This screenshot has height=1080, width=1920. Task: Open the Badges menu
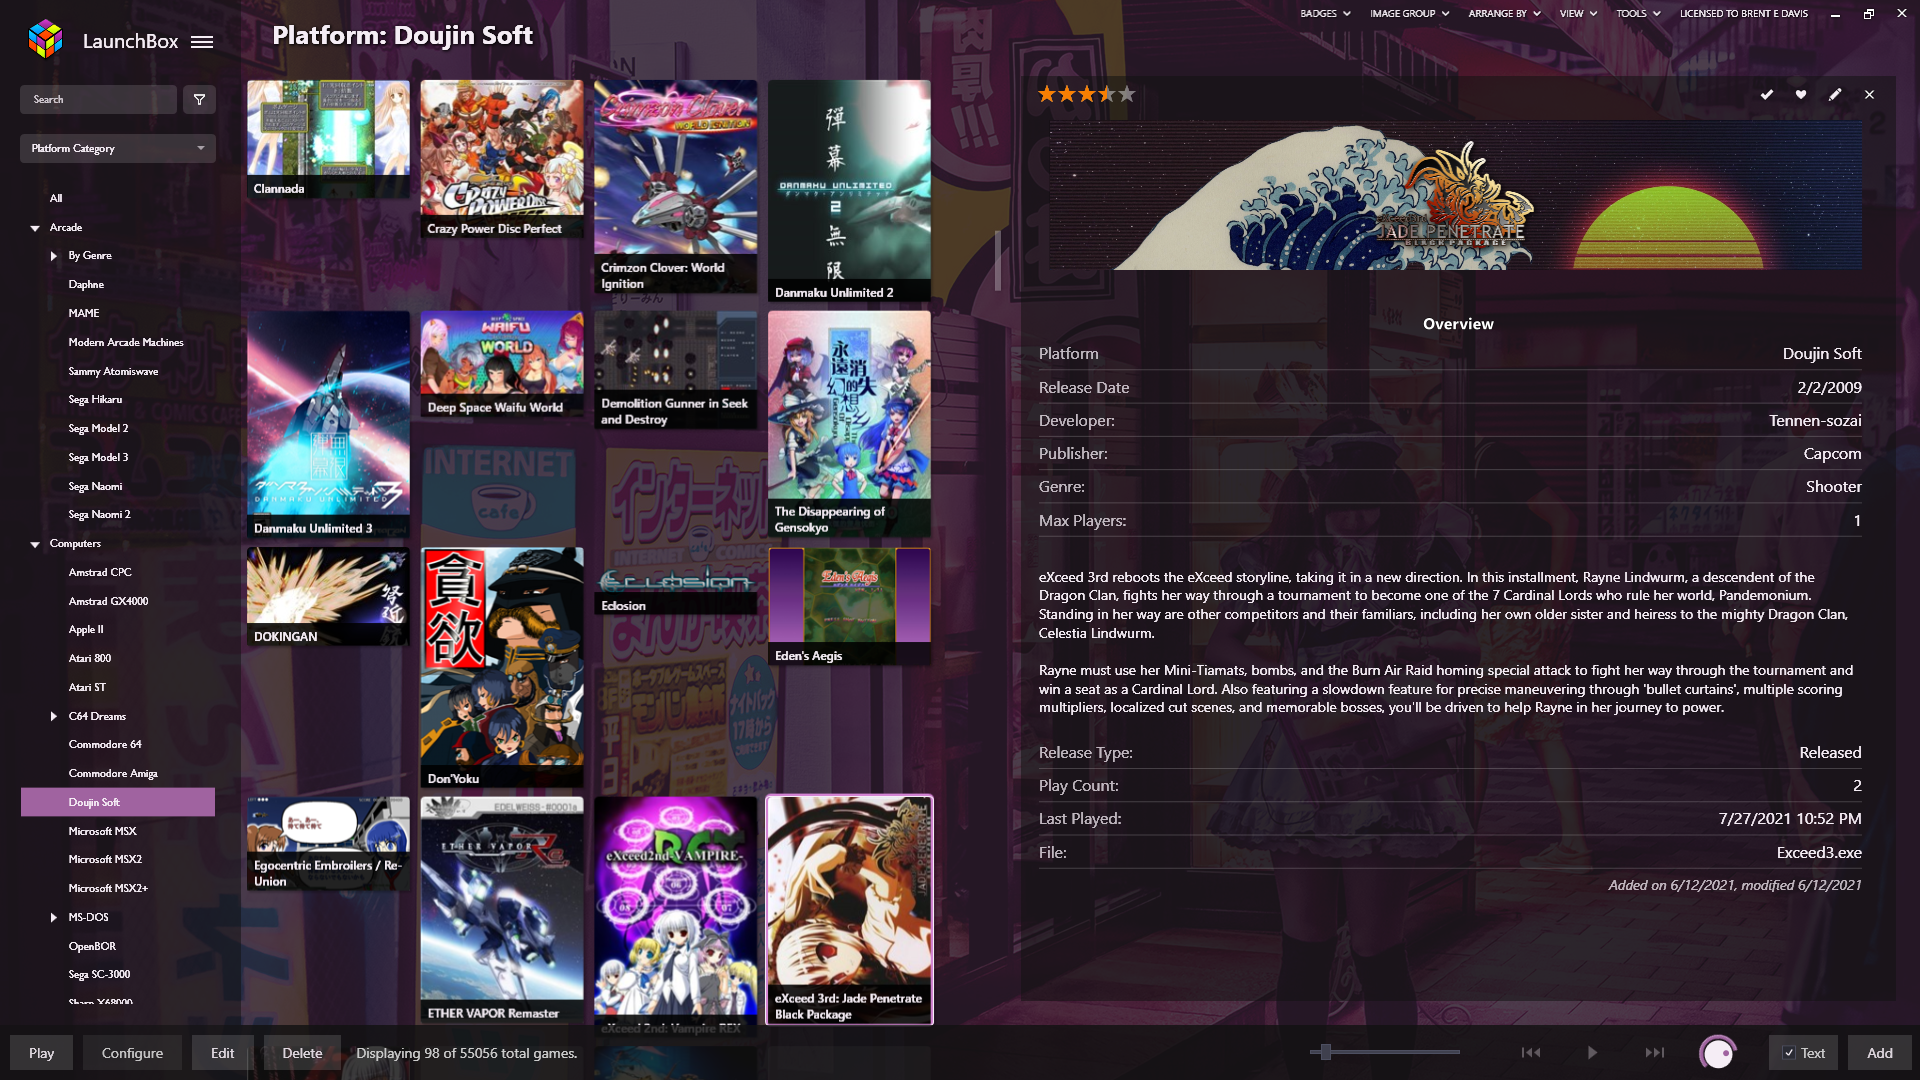point(1325,14)
